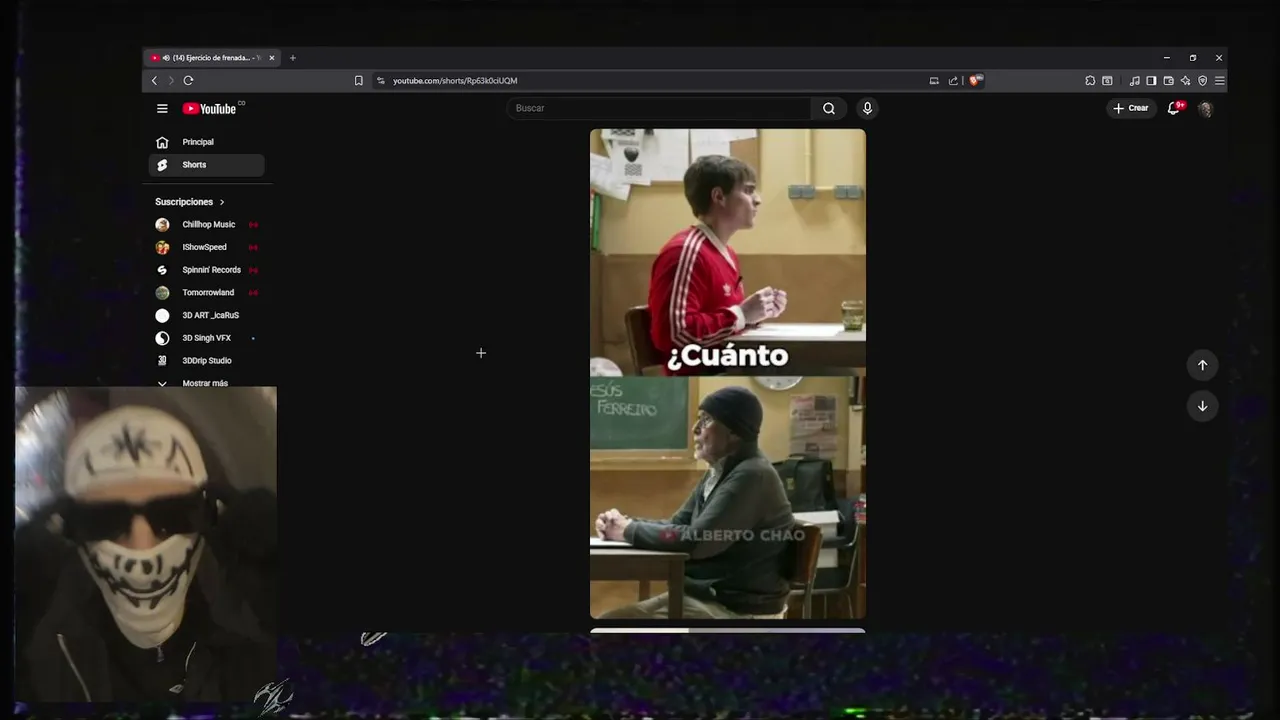Click the YouTube logo
Viewport: 1280px width, 720px height.
click(209, 108)
